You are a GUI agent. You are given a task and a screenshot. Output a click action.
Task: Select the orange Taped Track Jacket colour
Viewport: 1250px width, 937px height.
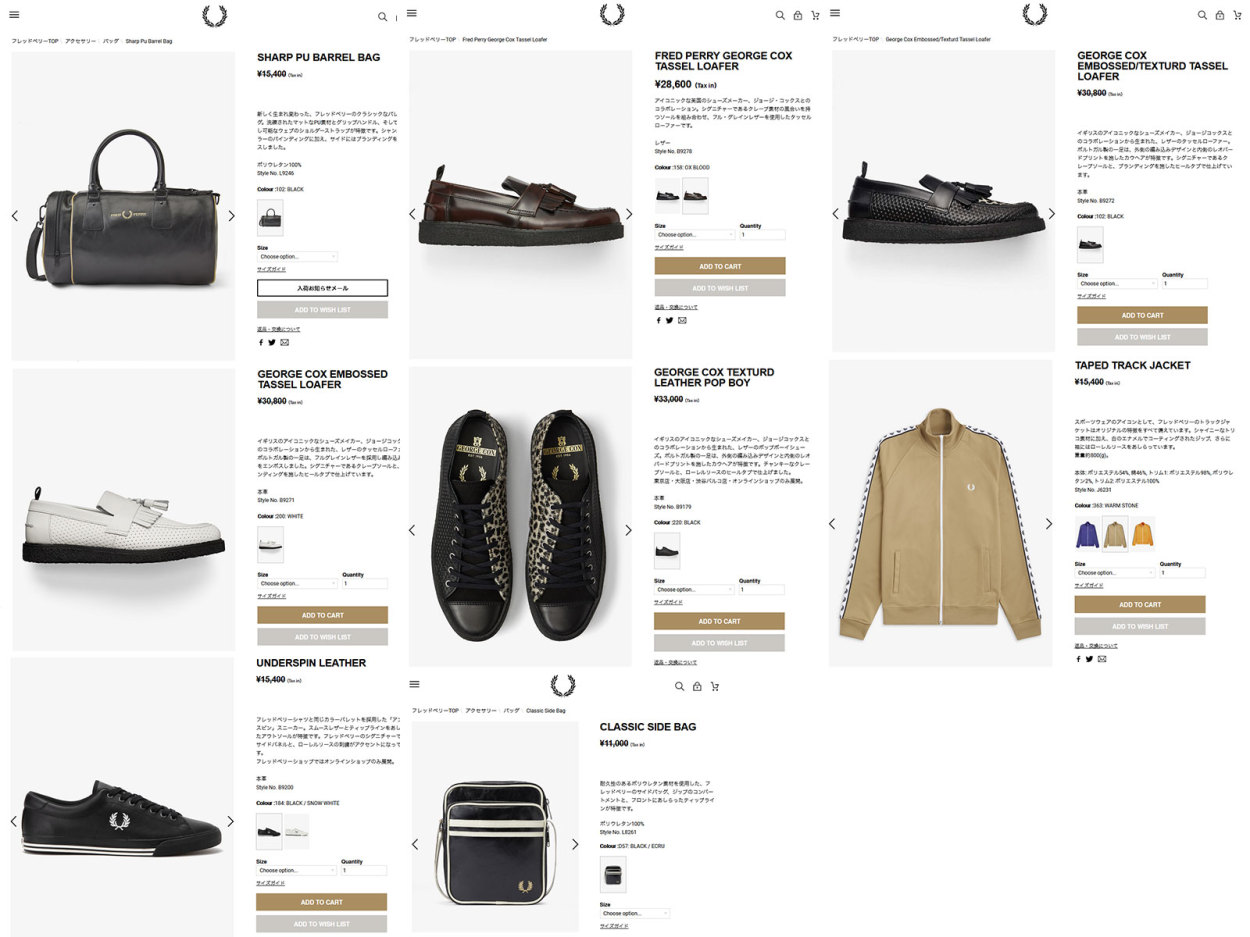point(1142,535)
